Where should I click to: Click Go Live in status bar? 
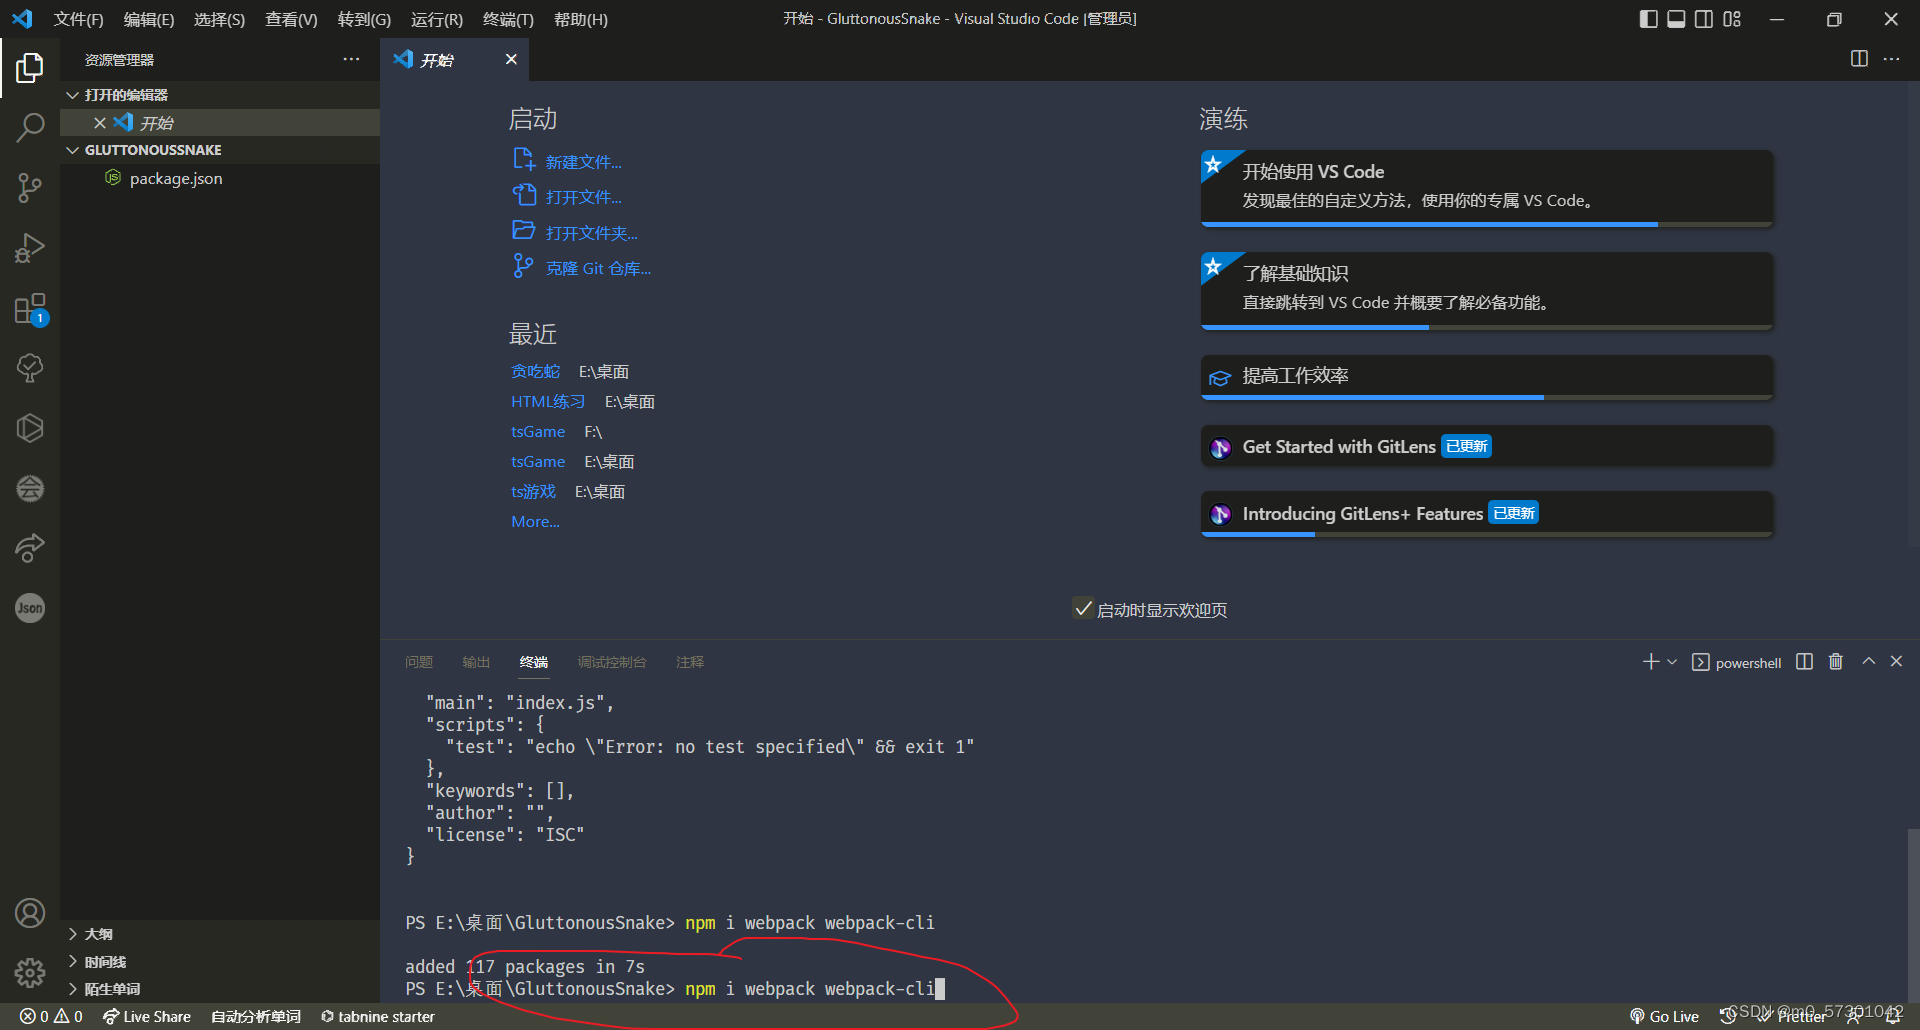pos(1664,1016)
